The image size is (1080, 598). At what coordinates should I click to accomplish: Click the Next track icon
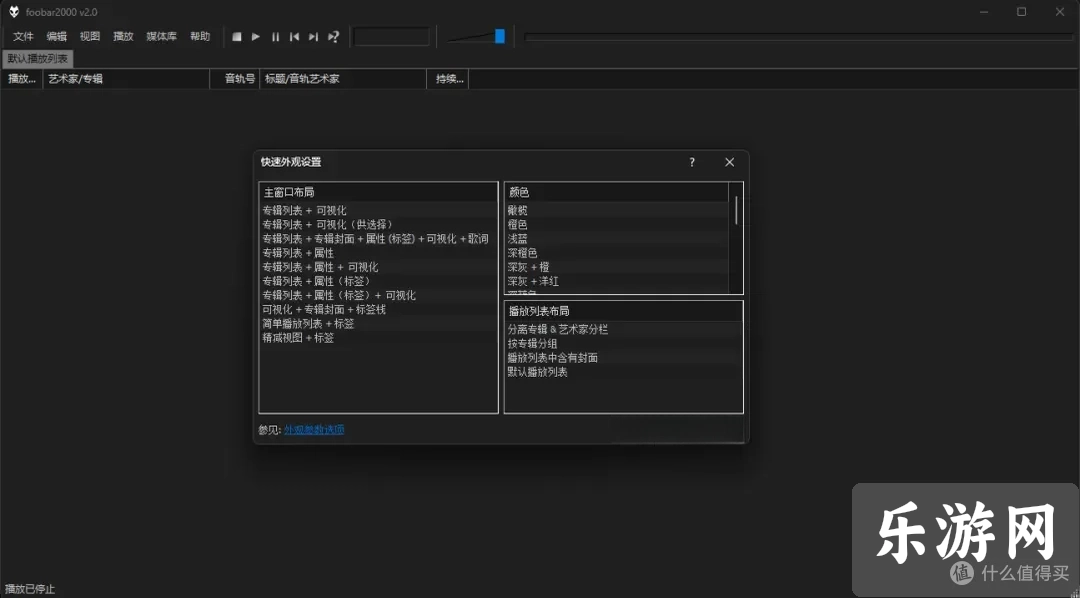[313, 37]
